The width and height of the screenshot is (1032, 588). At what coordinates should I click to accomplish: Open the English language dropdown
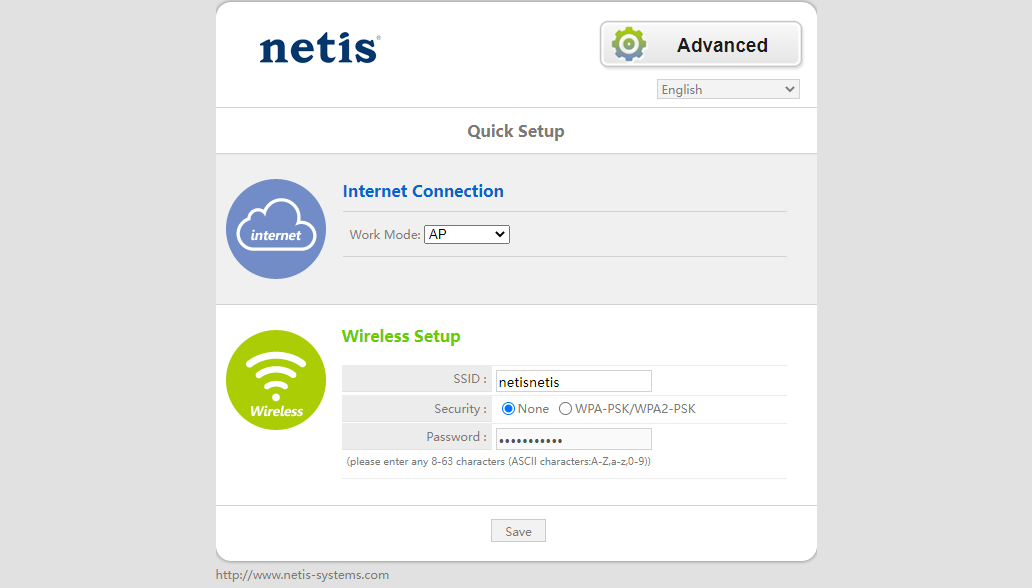(x=728, y=90)
